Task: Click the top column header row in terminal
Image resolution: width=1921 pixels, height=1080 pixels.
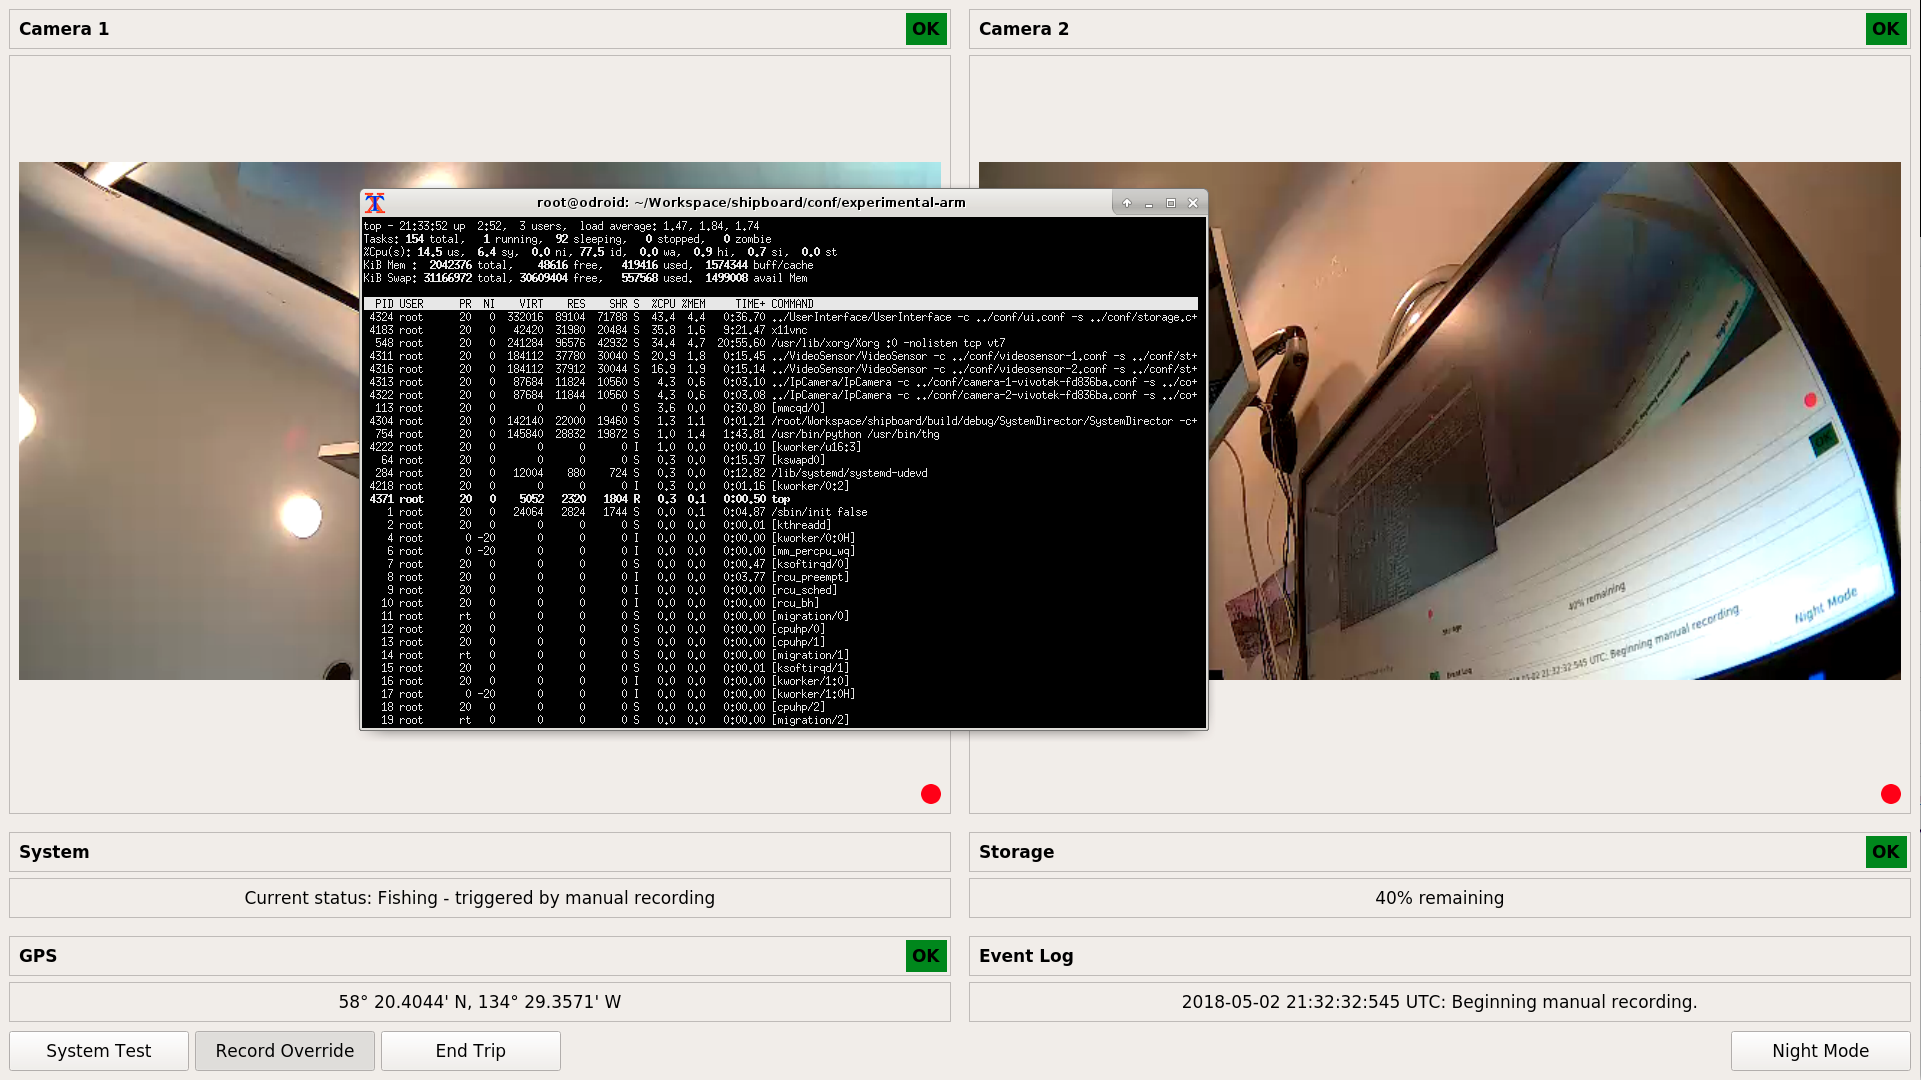Action: click(781, 304)
